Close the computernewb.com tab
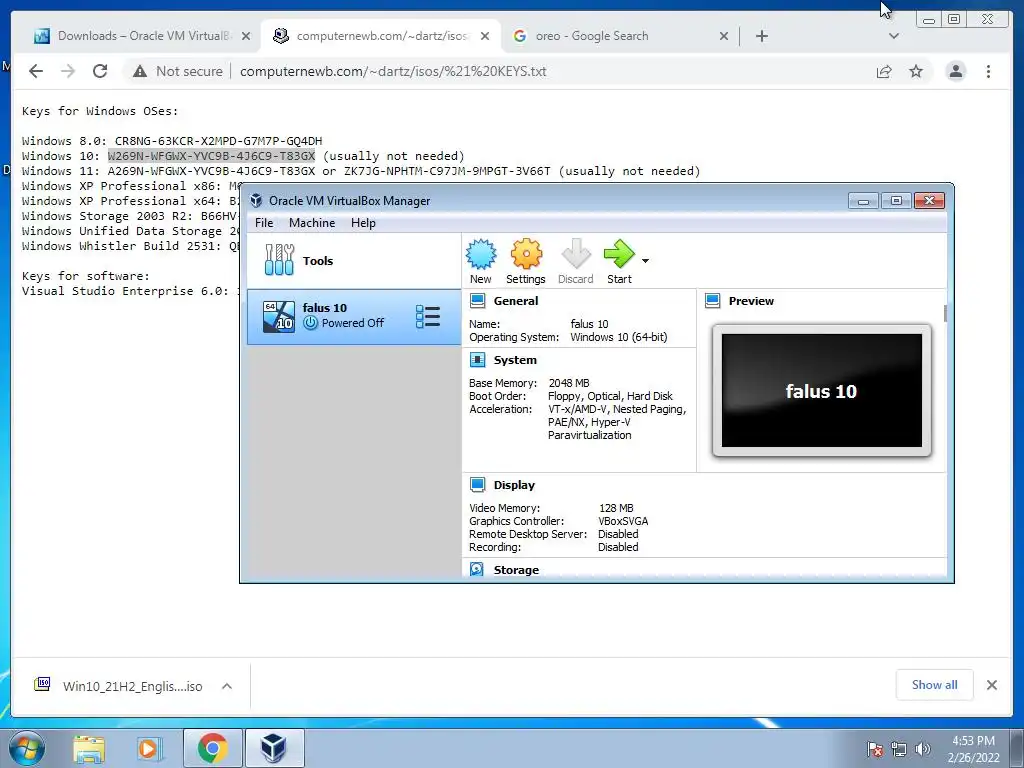 [x=485, y=36]
